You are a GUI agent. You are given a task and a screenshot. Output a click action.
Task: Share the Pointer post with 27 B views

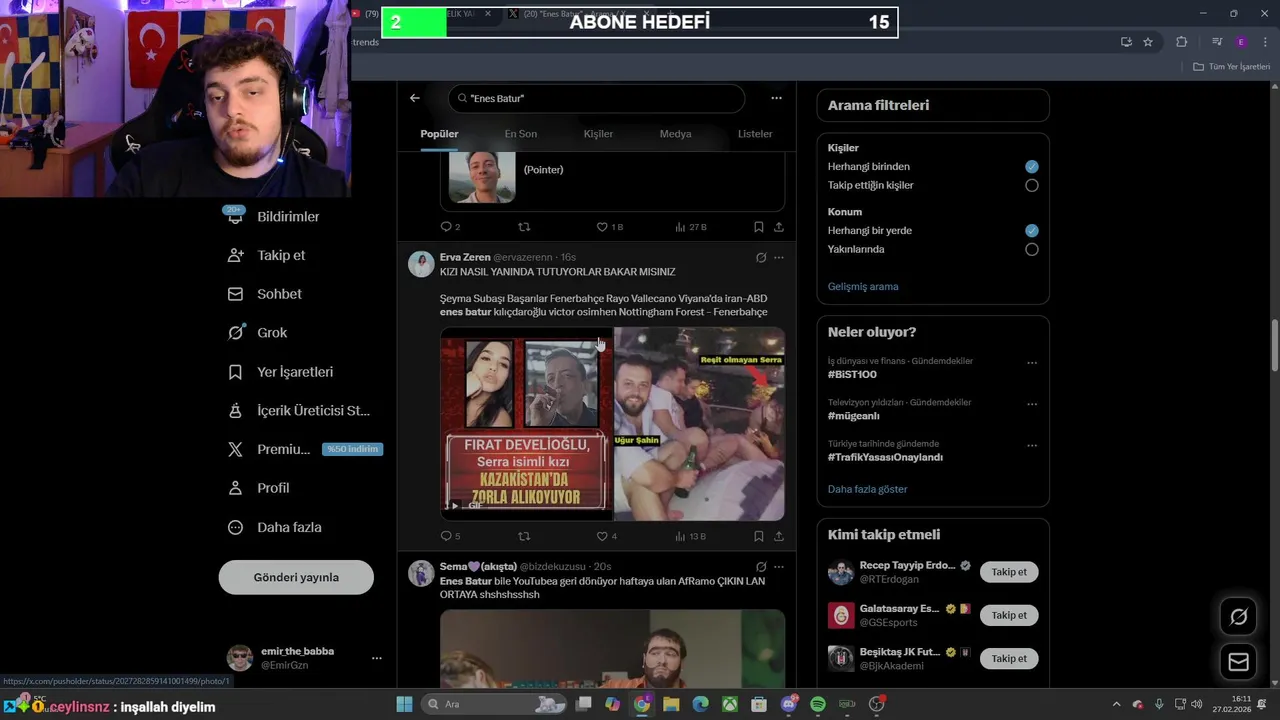point(779,227)
